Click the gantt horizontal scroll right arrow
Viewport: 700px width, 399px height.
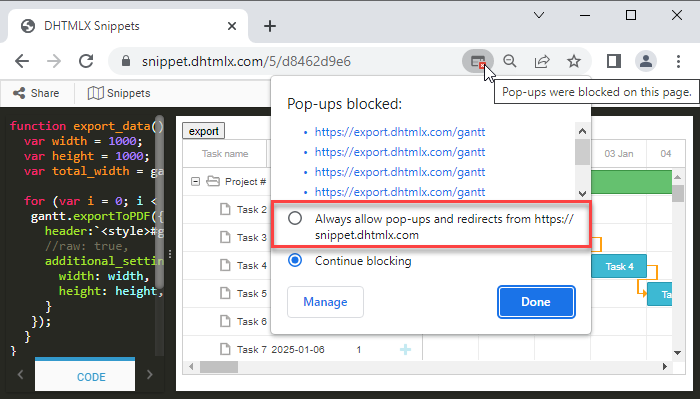click(665, 367)
